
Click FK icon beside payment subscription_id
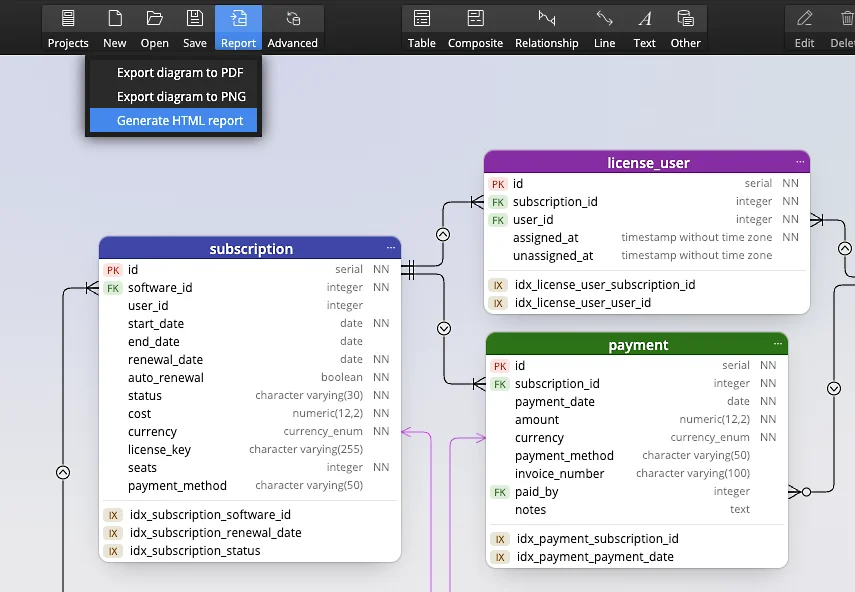click(x=500, y=384)
